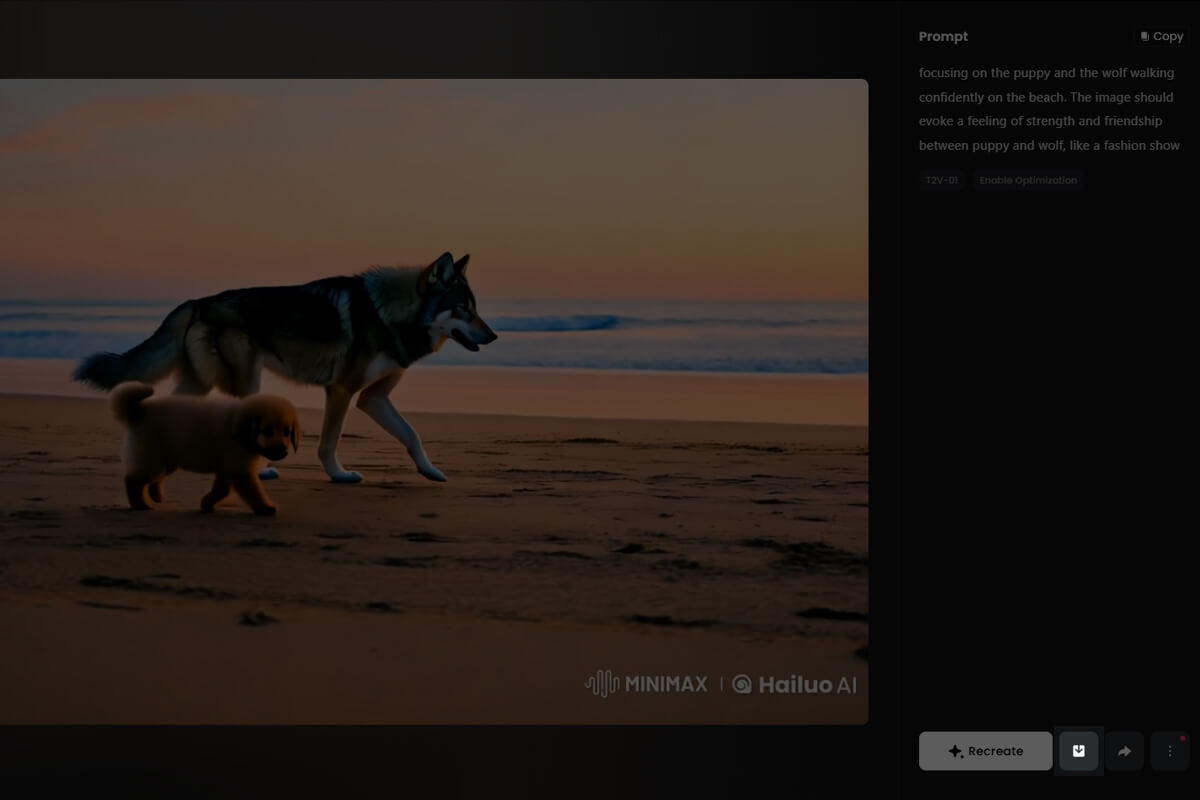Download the generated video
The width and height of the screenshot is (1200, 800).
[1078, 751]
